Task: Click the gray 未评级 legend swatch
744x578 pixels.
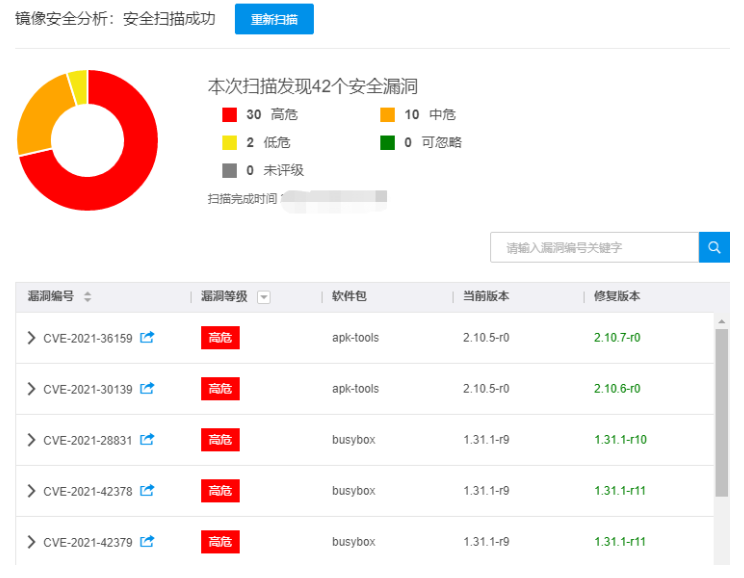Action: tap(230, 170)
